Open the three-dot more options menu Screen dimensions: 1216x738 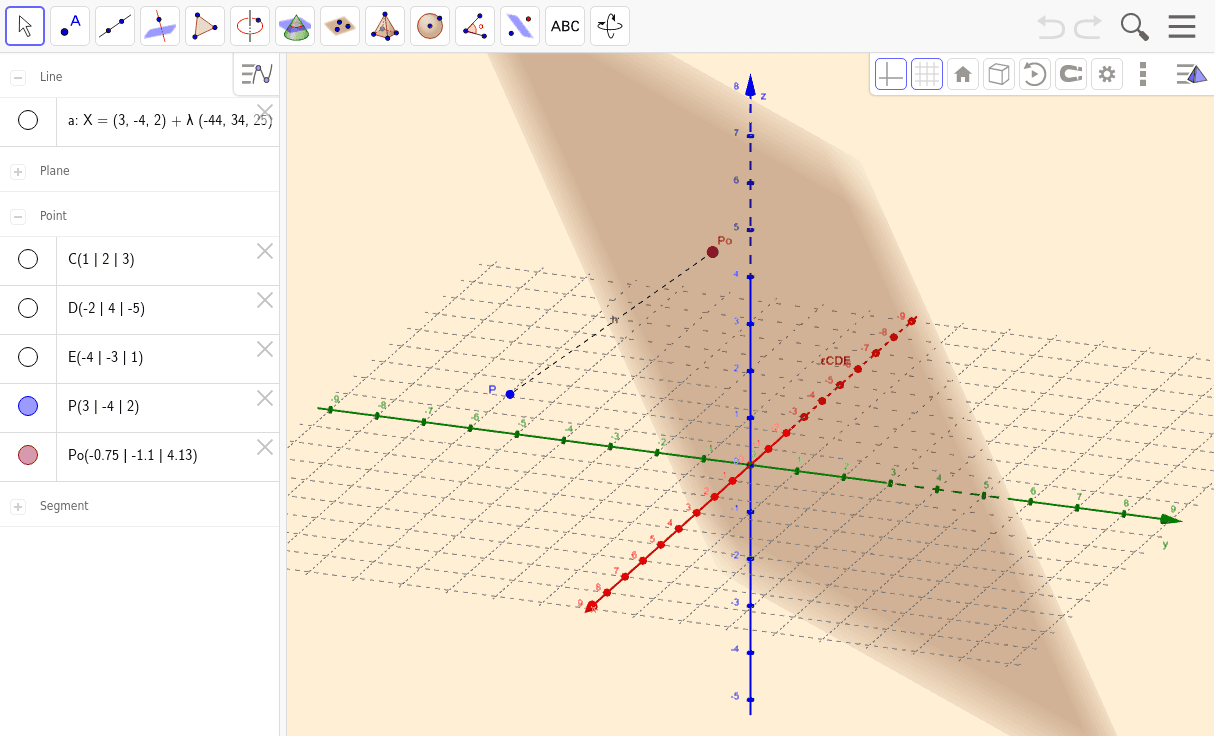tap(1143, 74)
